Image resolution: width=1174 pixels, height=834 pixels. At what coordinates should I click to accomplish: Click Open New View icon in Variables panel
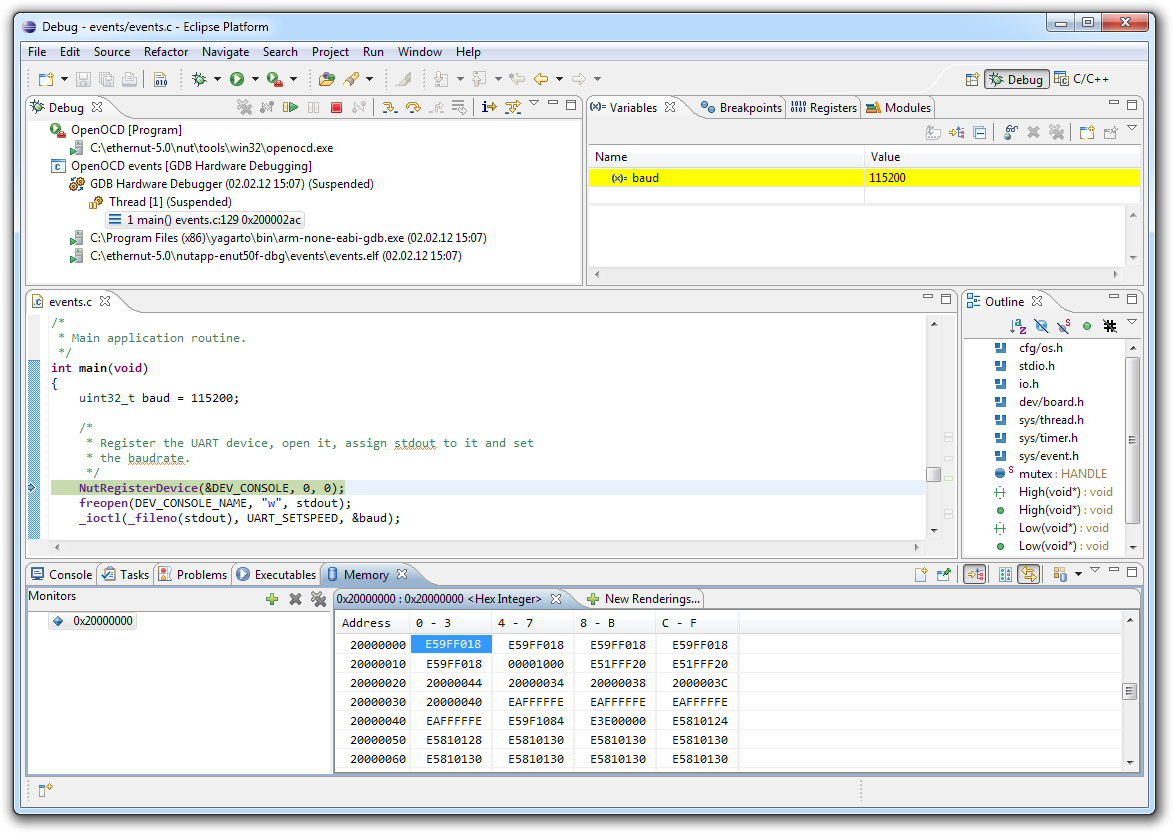(1087, 133)
